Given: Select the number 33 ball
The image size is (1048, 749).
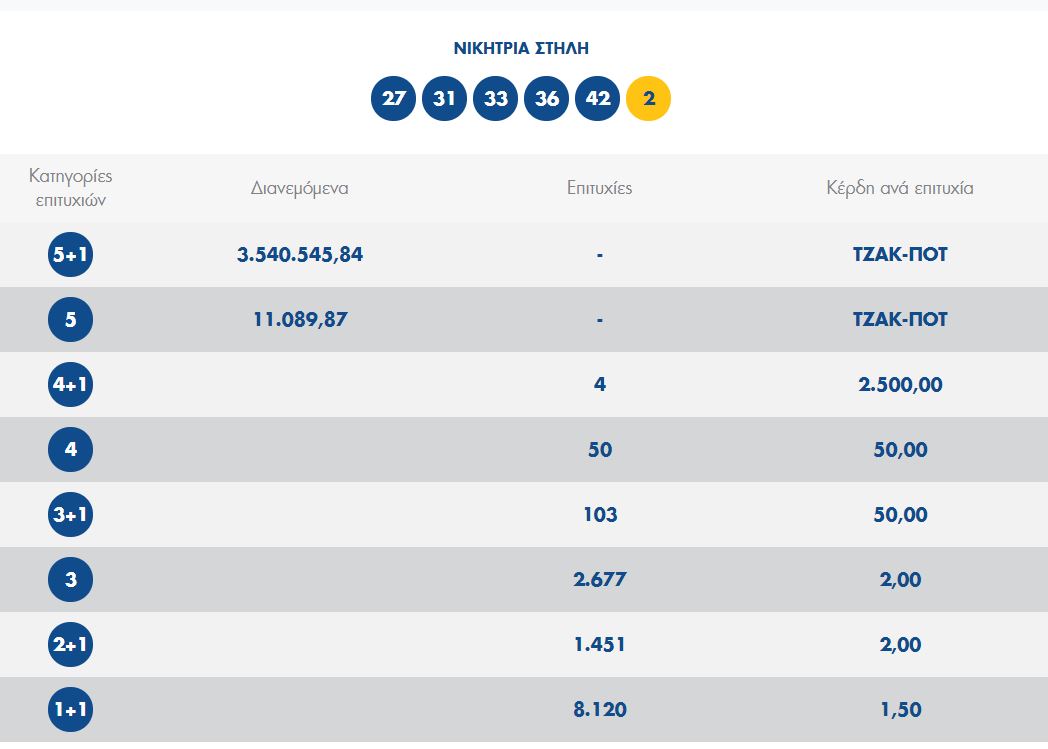Looking at the screenshot, I should (495, 99).
